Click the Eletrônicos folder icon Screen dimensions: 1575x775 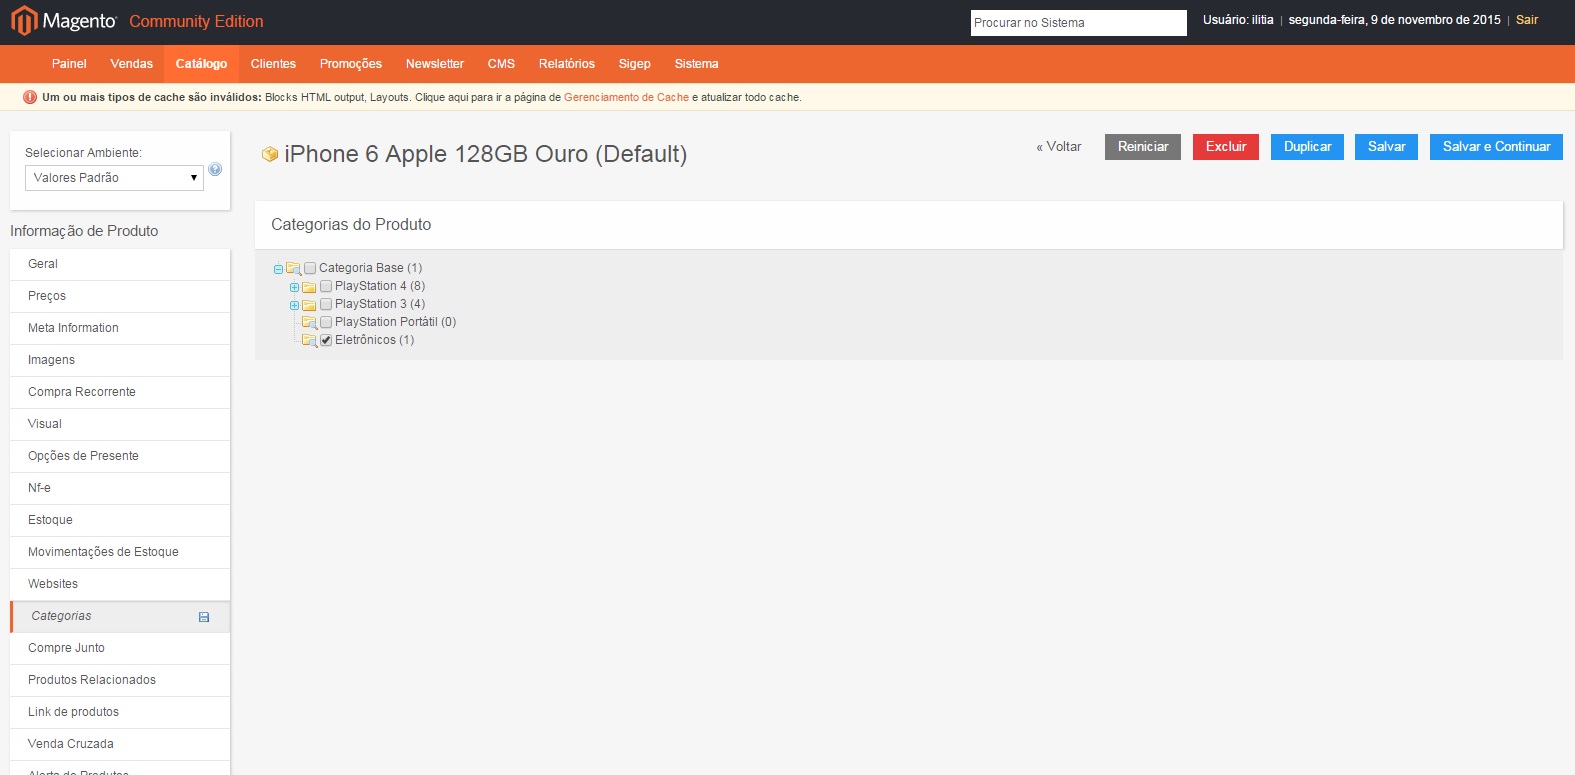tap(309, 340)
